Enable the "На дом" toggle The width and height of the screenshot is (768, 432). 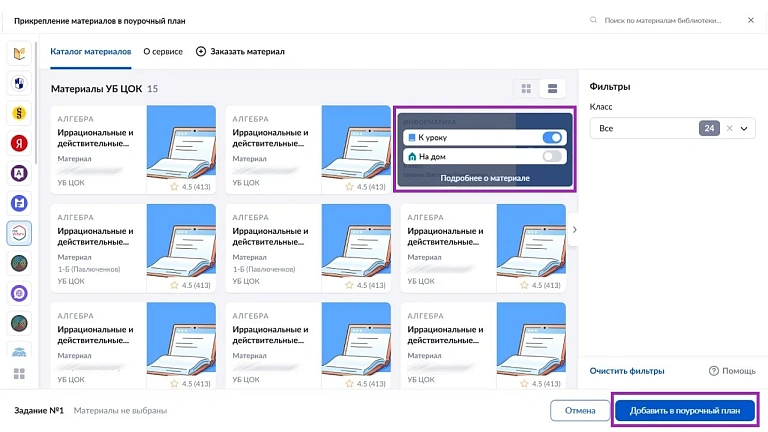(552, 157)
